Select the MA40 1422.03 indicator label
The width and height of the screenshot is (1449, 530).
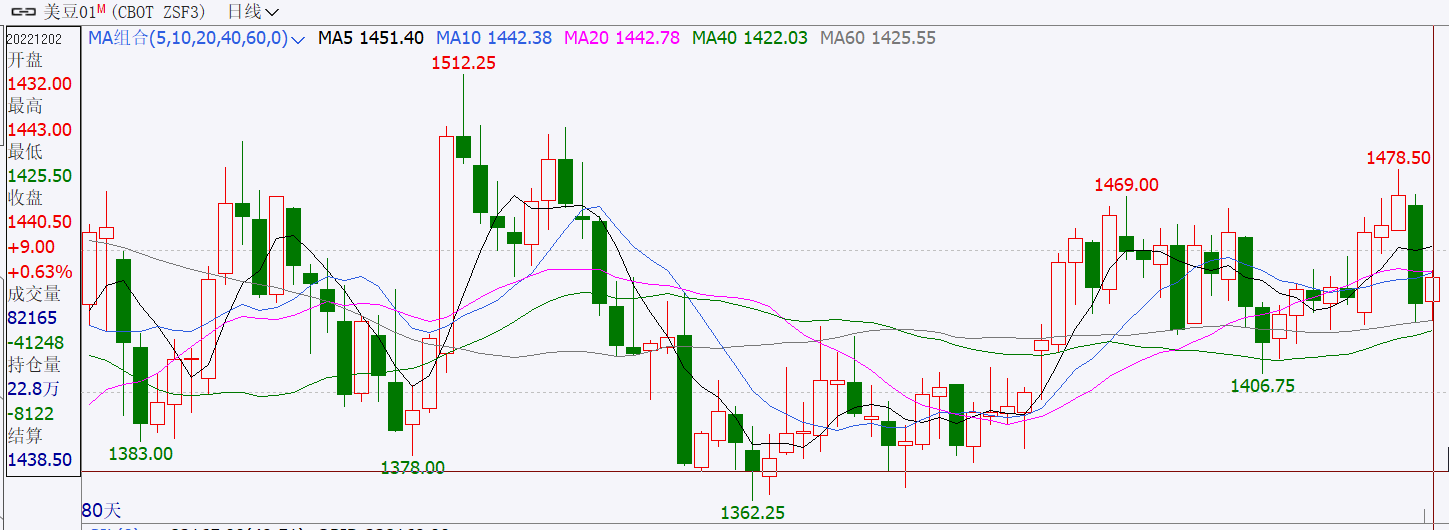click(x=750, y=38)
